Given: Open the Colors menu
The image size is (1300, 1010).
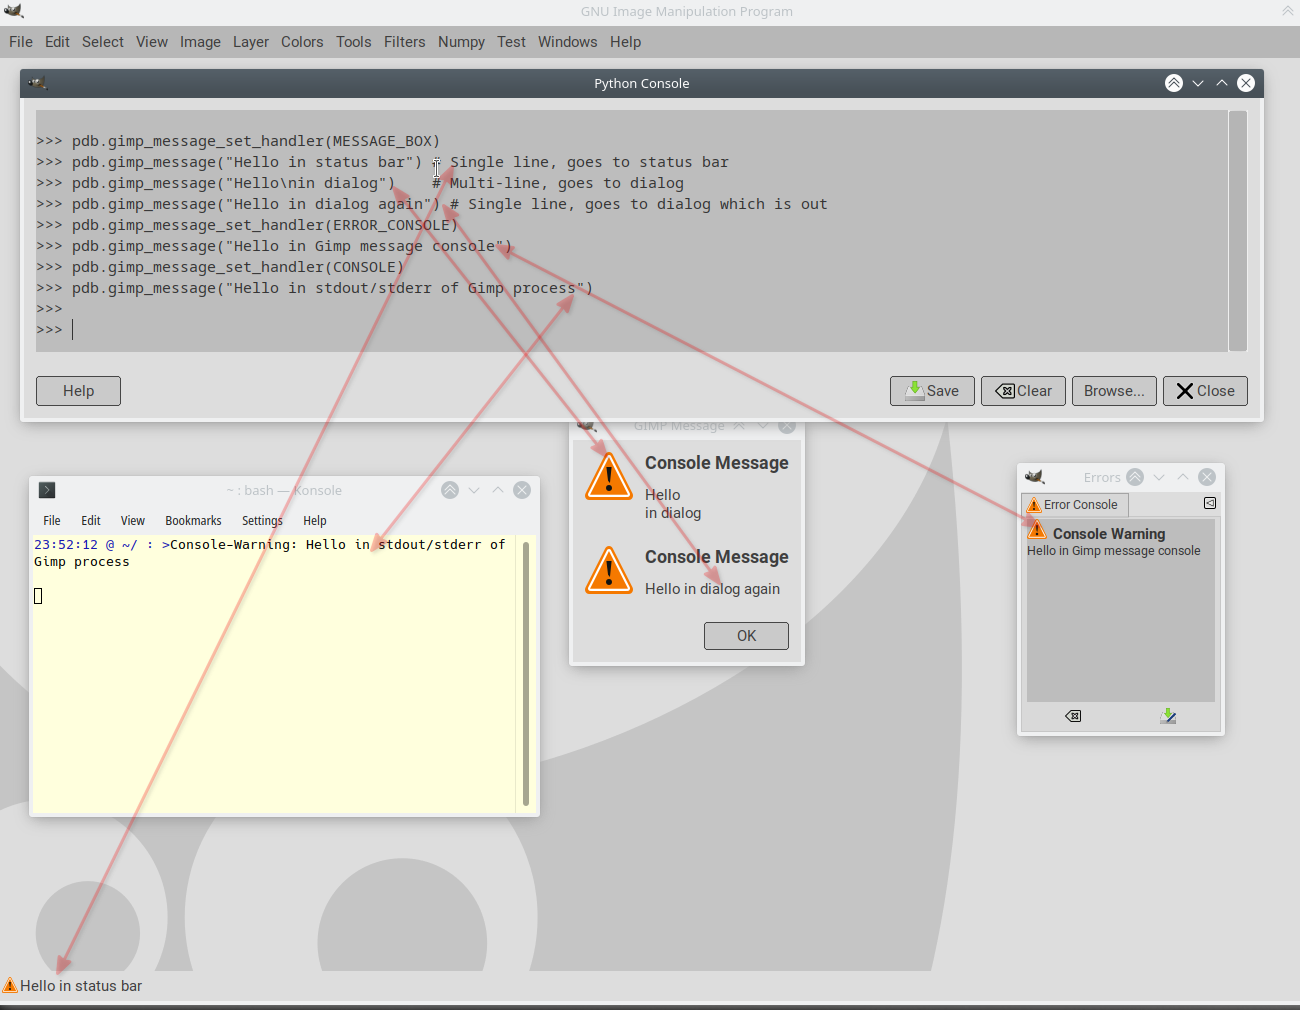Looking at the screenshot, I should [x=302, y=42].
